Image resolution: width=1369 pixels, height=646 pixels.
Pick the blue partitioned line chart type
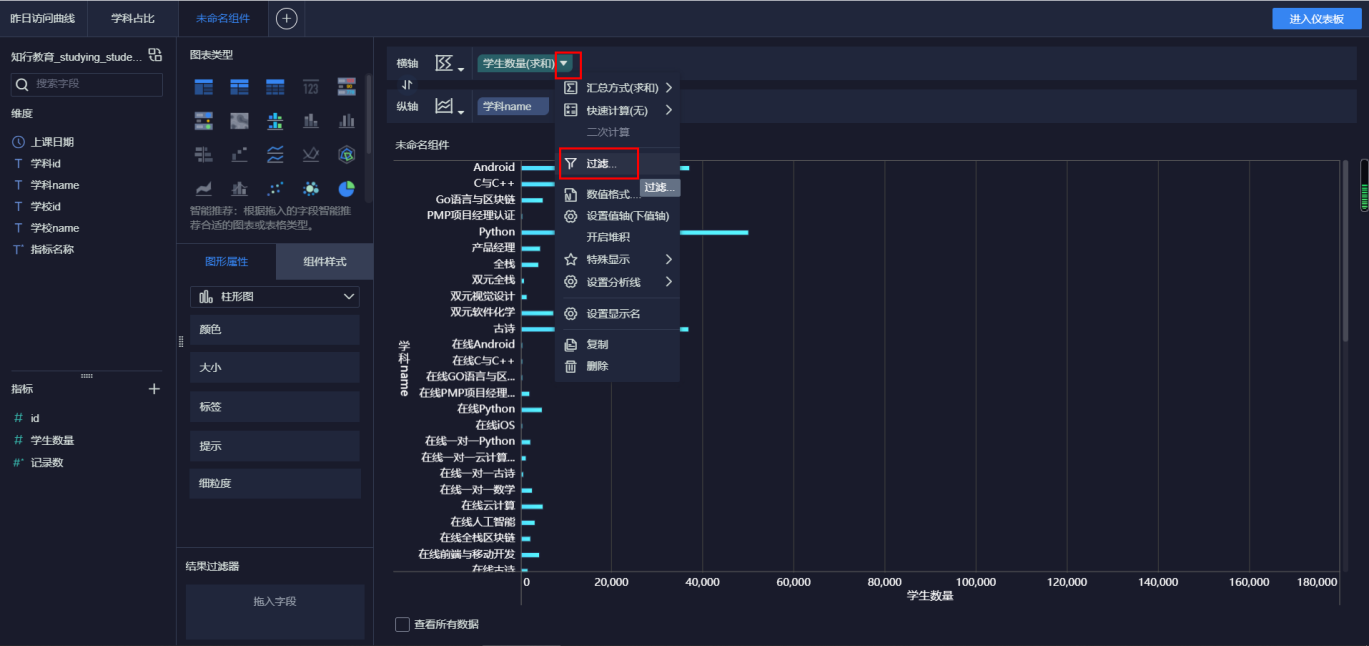pos(275,154)
